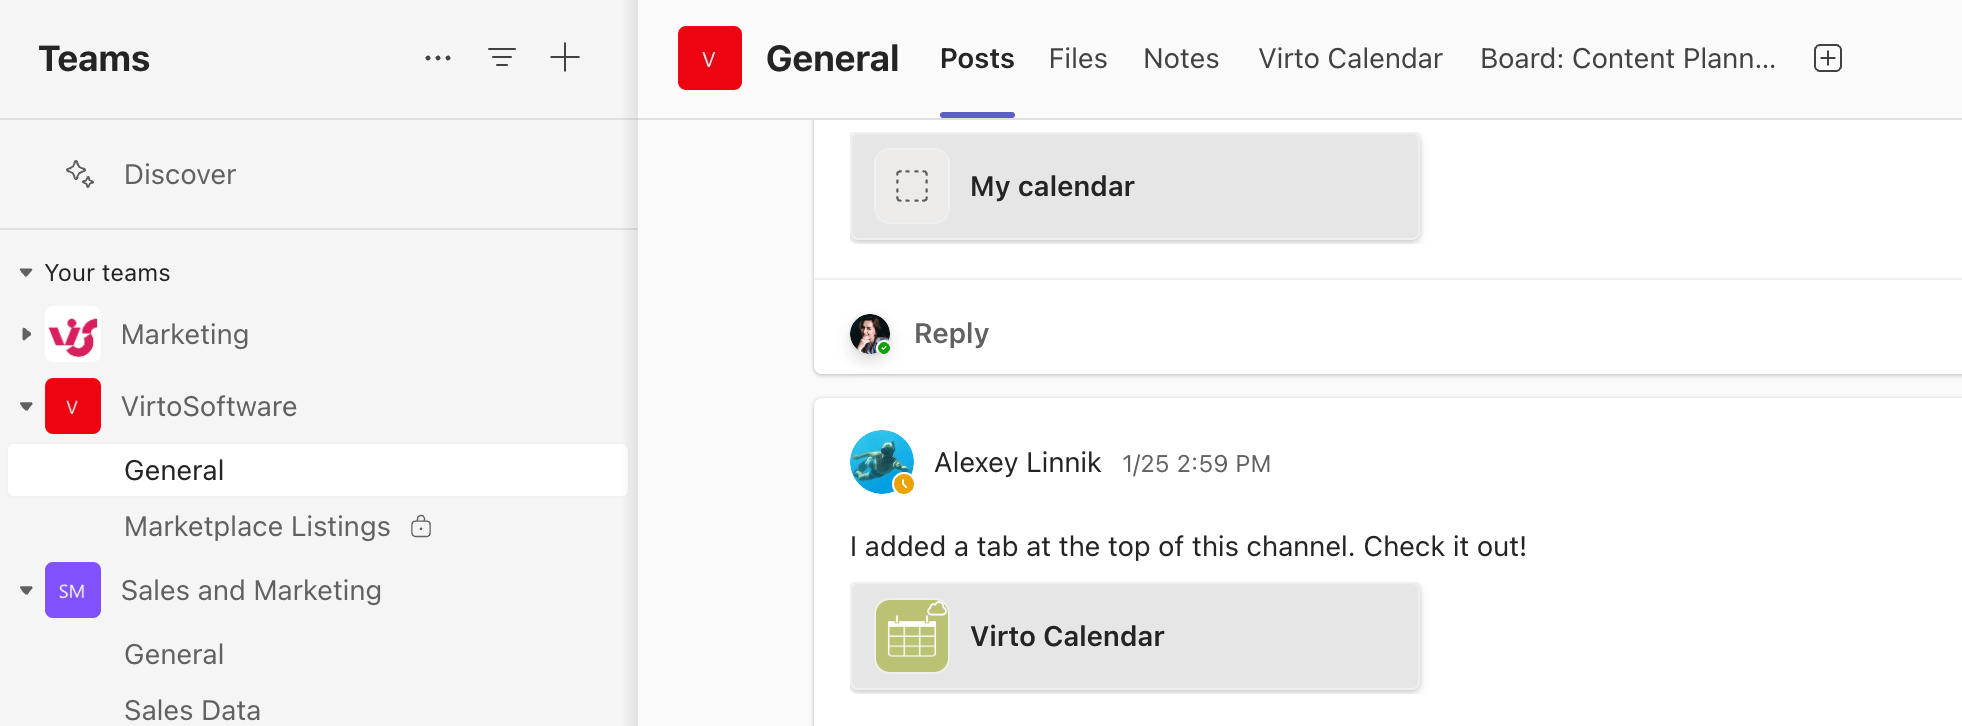
Task: Click the Marketing team logo
Action: click(x=73, y=334)
